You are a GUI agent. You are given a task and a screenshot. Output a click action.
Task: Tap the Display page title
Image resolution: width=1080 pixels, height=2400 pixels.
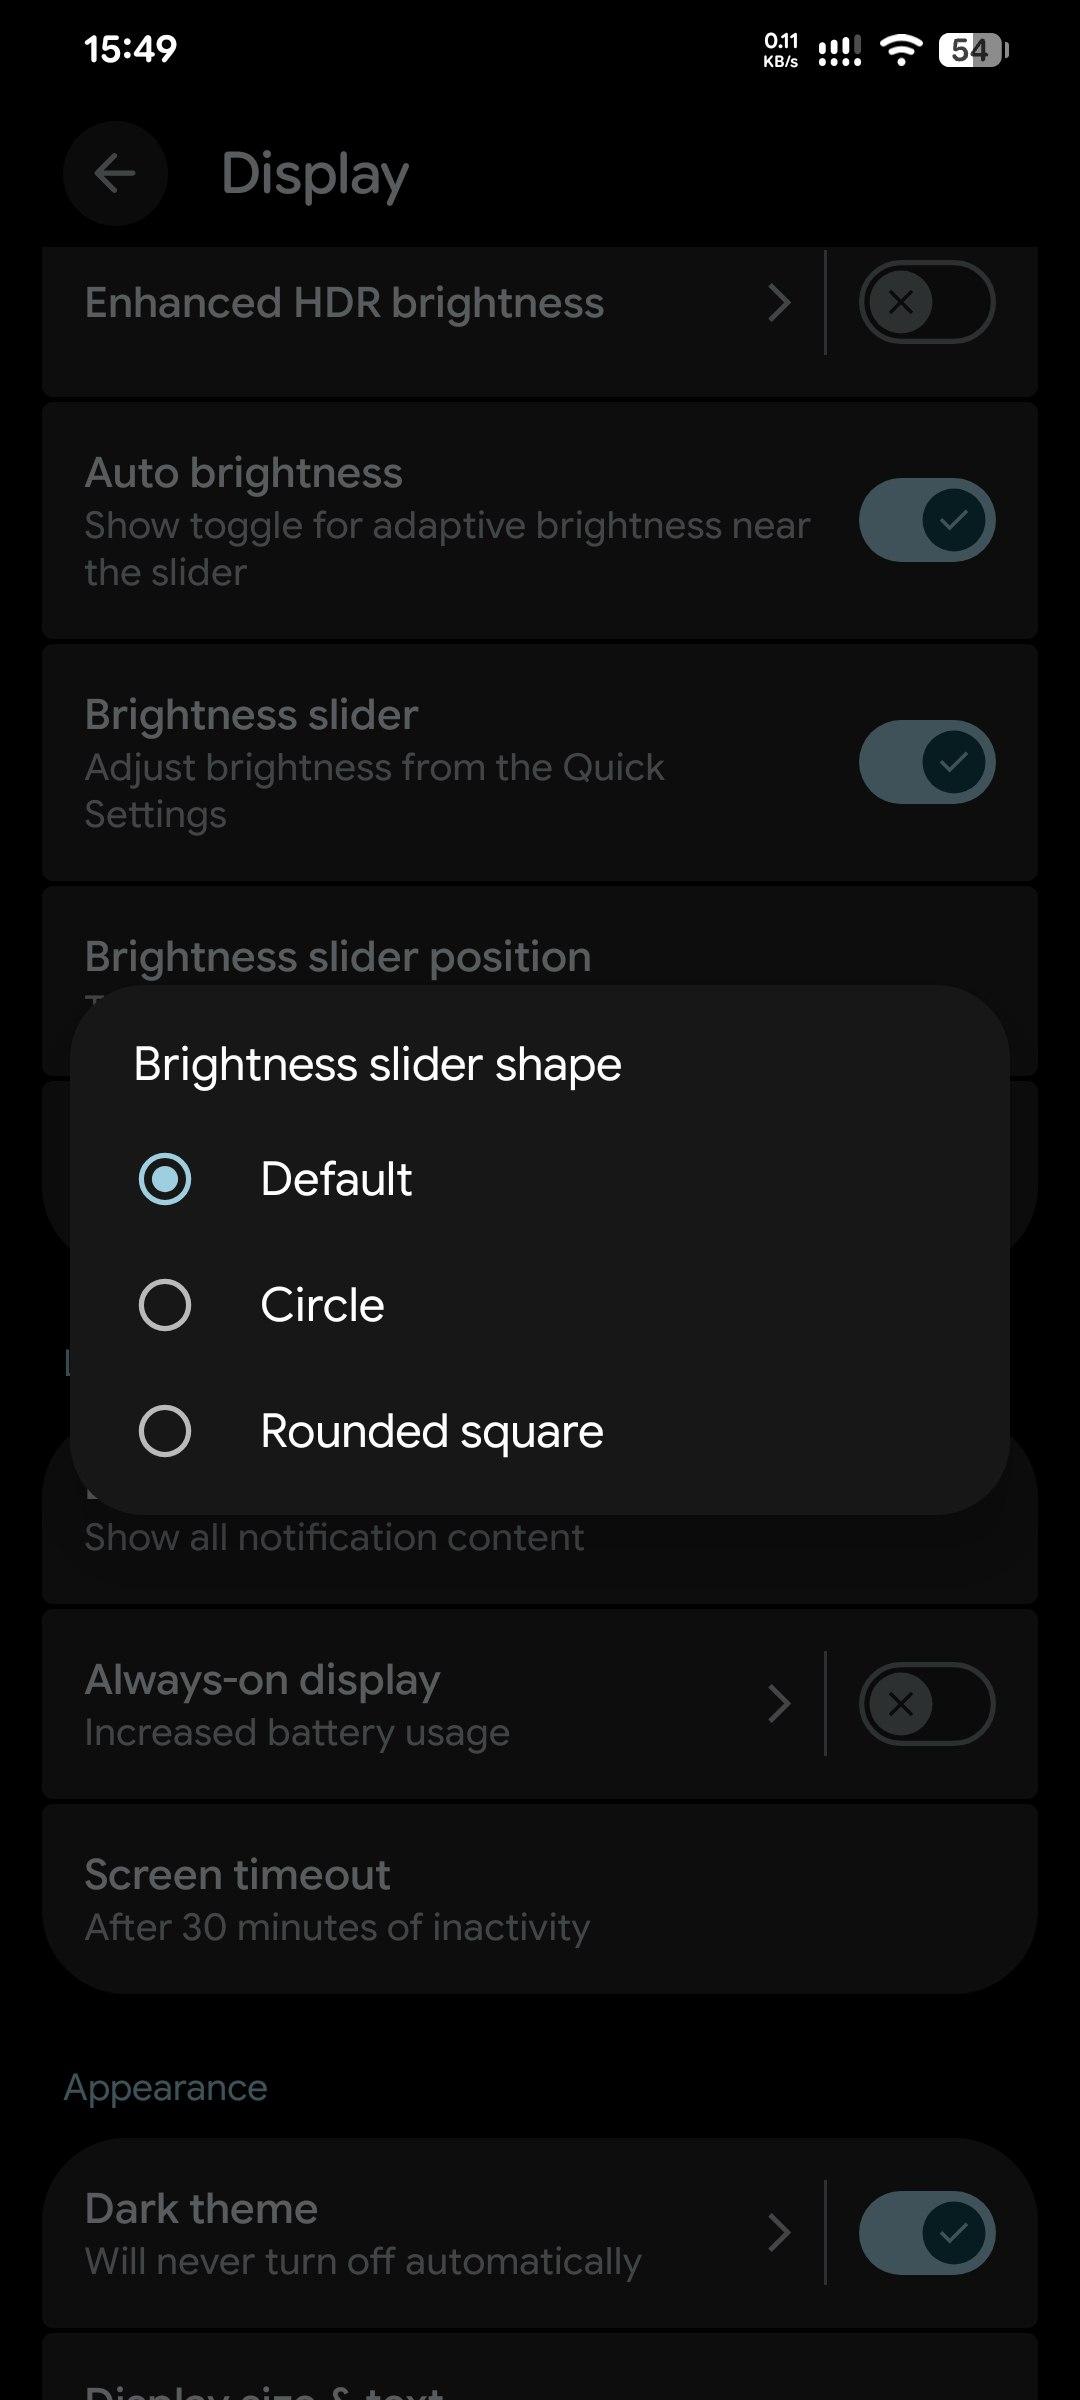[315, 174]
